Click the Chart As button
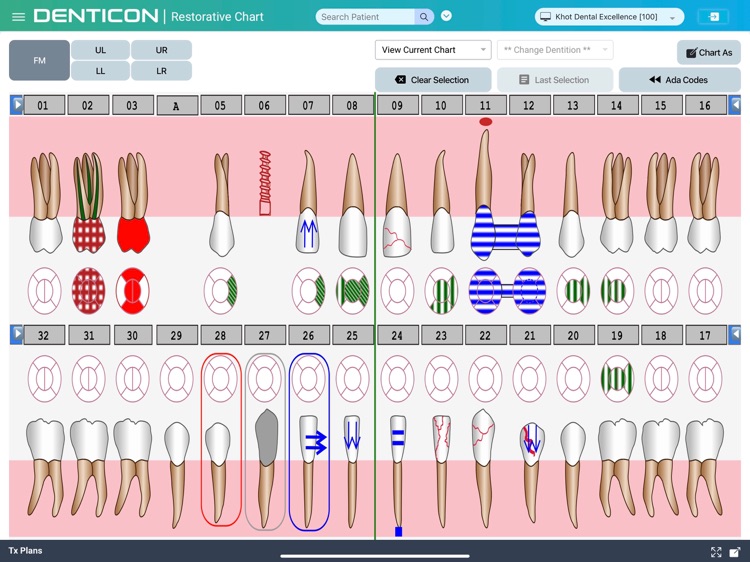Image resolution: width=750 pixels, height=562 pixels. [x=709, y=53]
